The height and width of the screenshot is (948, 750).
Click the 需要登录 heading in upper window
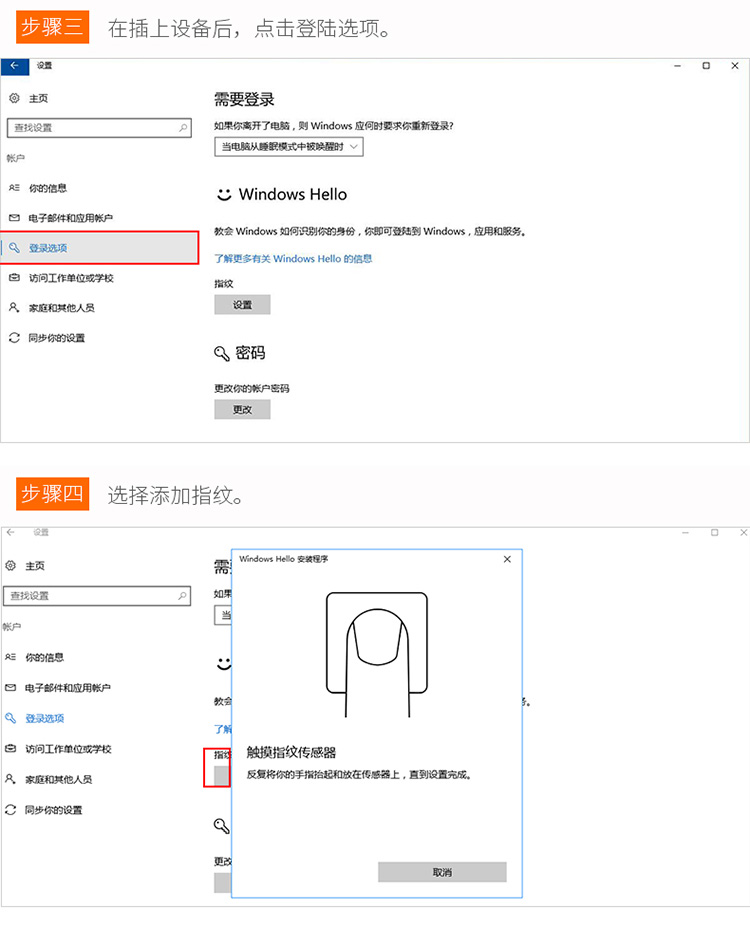point(244,99)
